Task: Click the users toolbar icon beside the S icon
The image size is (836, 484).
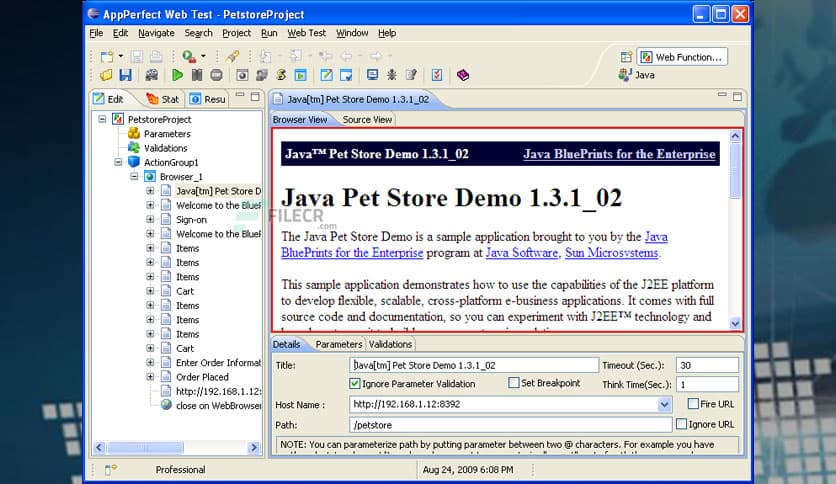Action: coord(262,75)
